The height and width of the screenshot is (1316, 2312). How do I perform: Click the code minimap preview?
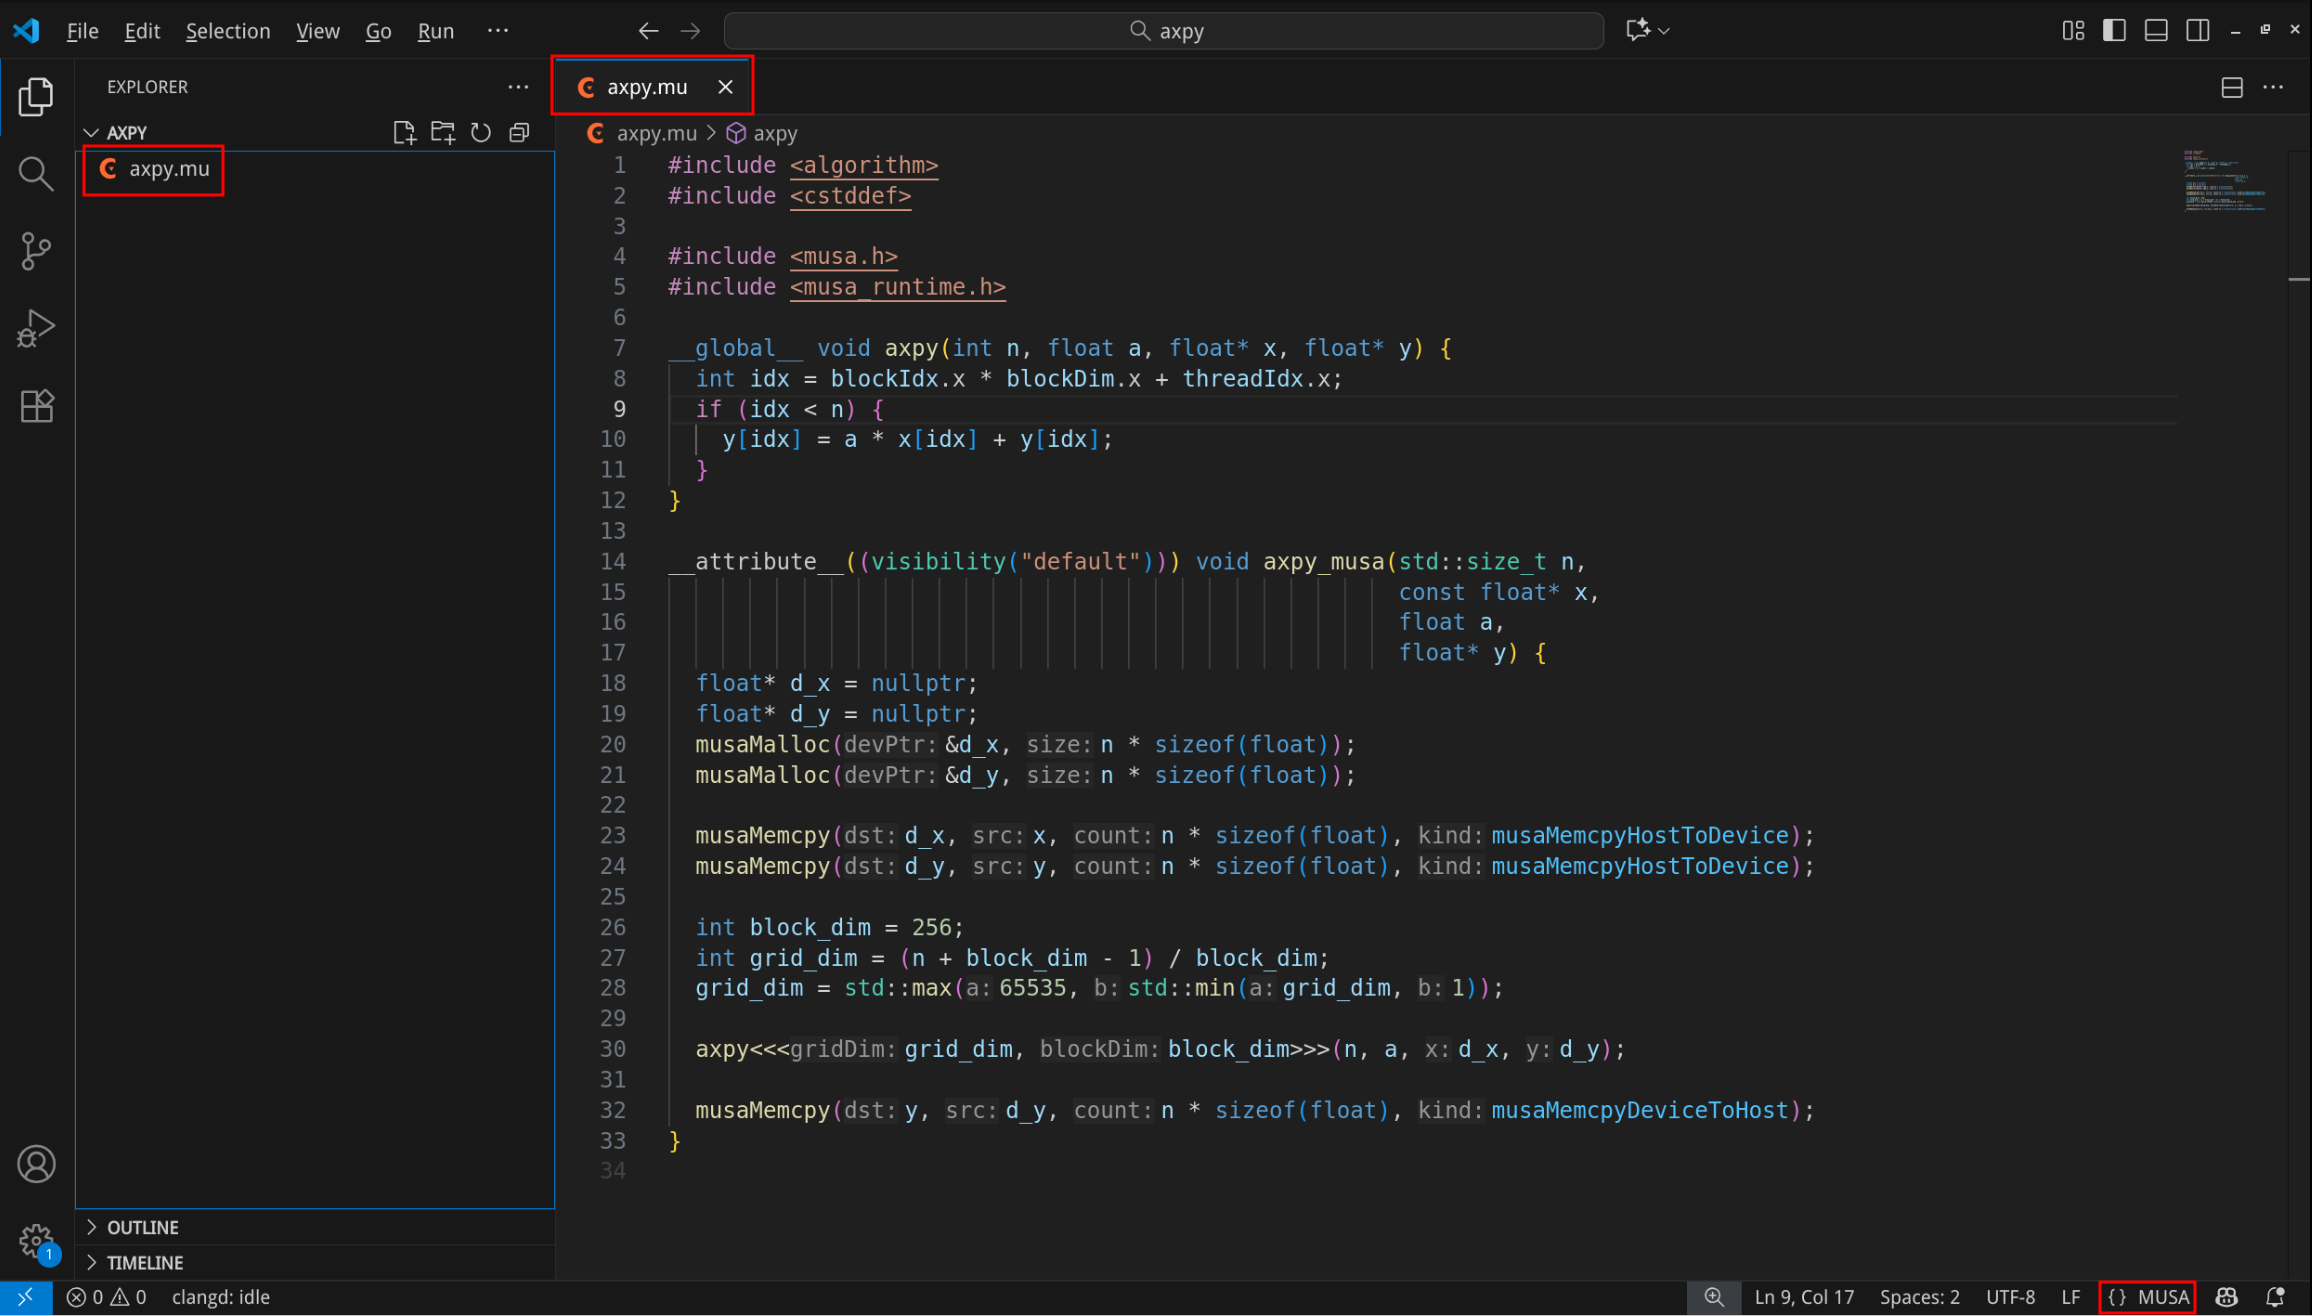tap(2225, 181)
